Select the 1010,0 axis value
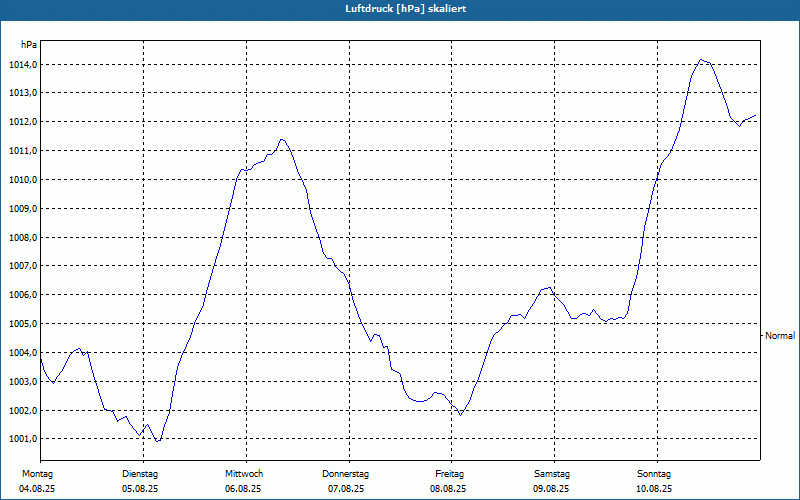800x500 pixels. click(22, 180)
